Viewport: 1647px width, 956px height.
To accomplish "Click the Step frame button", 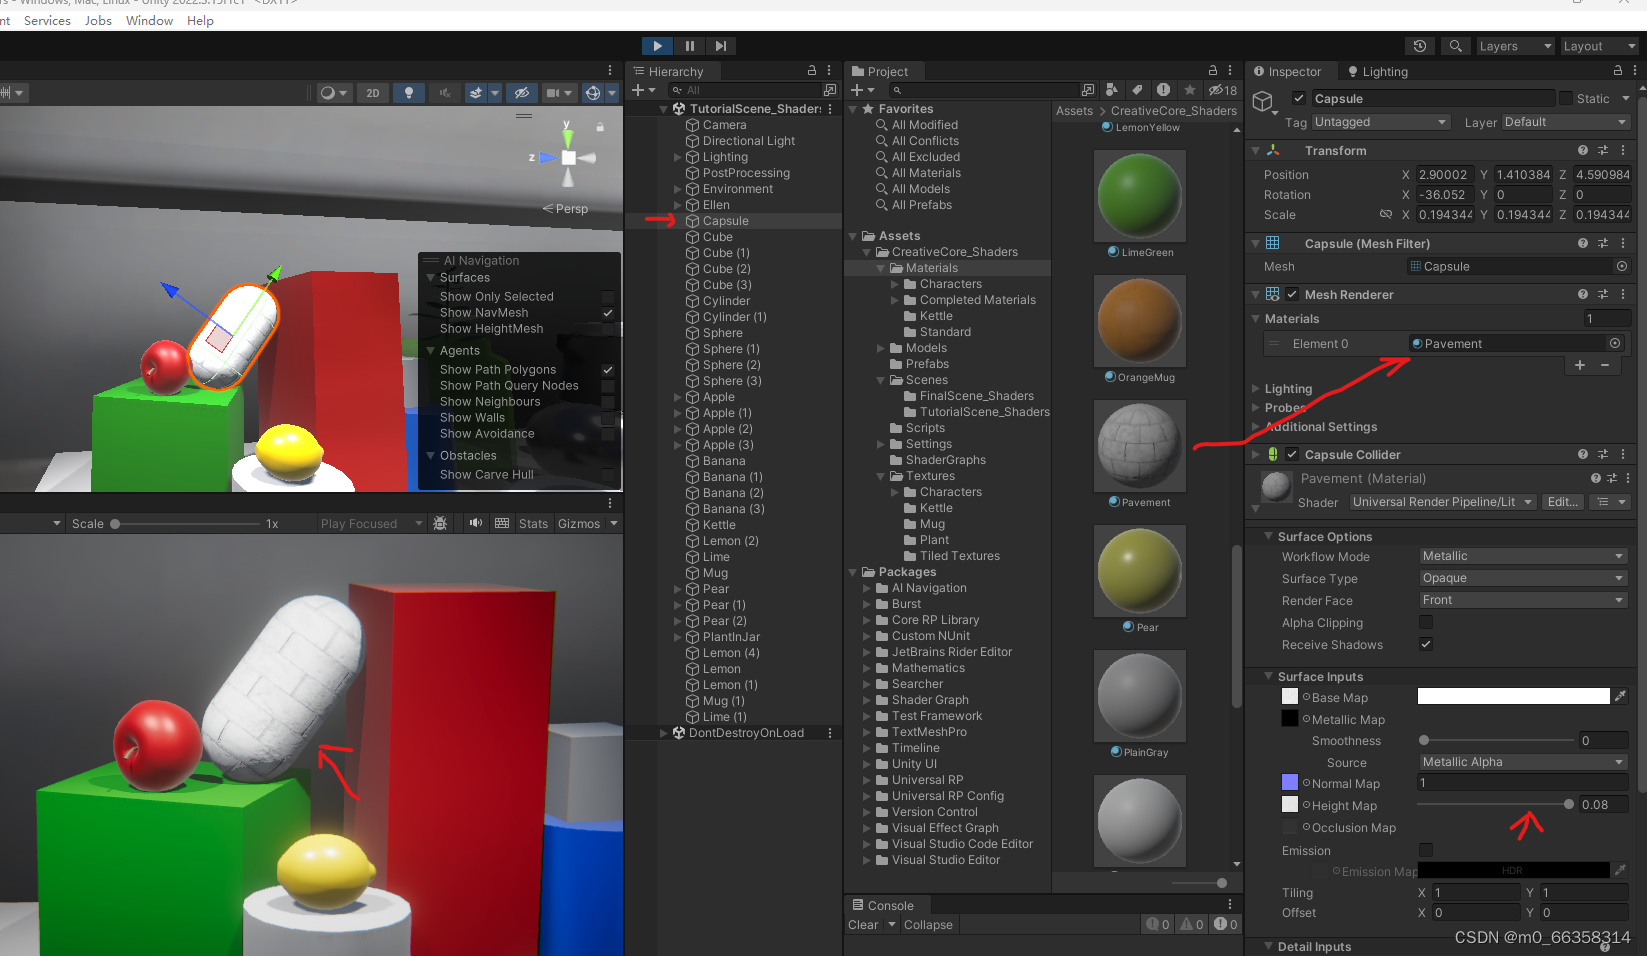I will point(720,46).
